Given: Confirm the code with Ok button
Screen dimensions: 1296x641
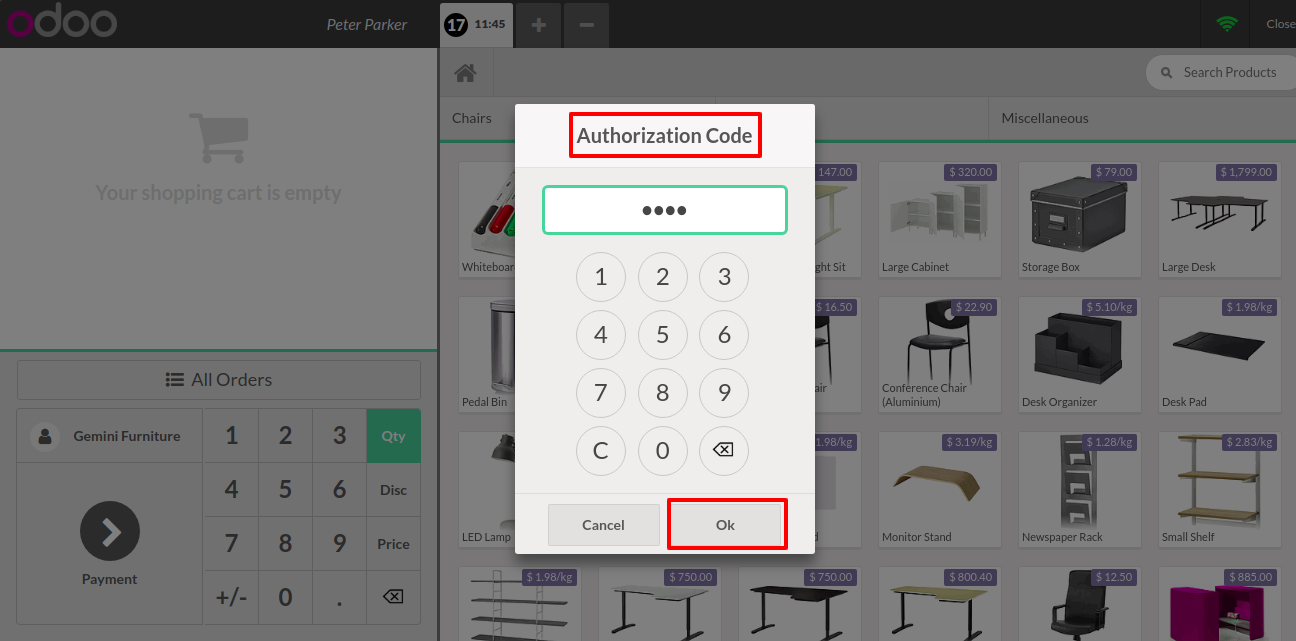Looking at the screenshot, I should point(726,525).
